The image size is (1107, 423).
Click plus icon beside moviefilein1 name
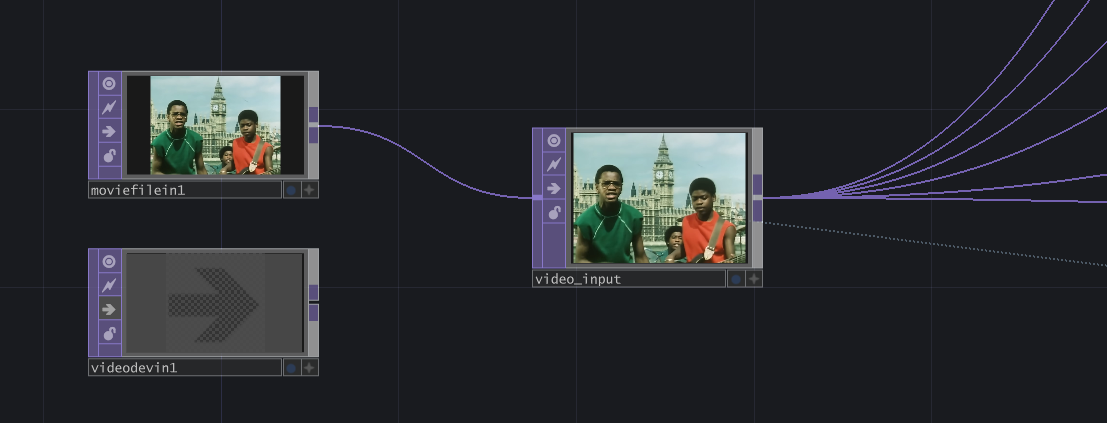(310, 190)
